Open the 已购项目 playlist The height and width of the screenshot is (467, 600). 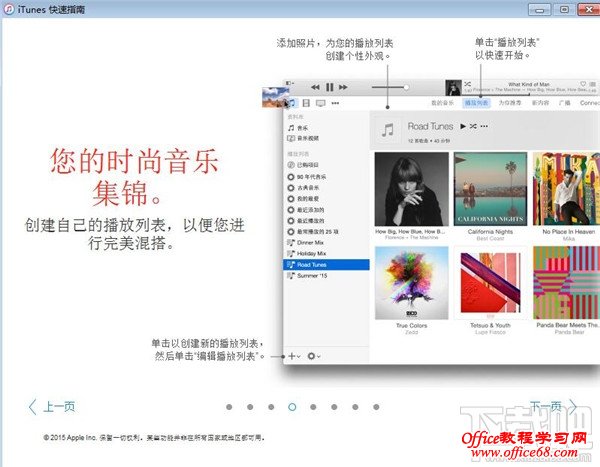tap(303, 165)
